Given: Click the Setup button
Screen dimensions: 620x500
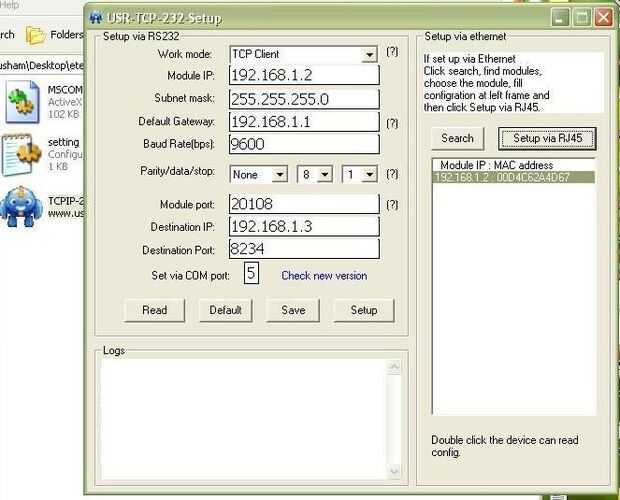Looking at the screenshot, I should (x=364, y=310).
